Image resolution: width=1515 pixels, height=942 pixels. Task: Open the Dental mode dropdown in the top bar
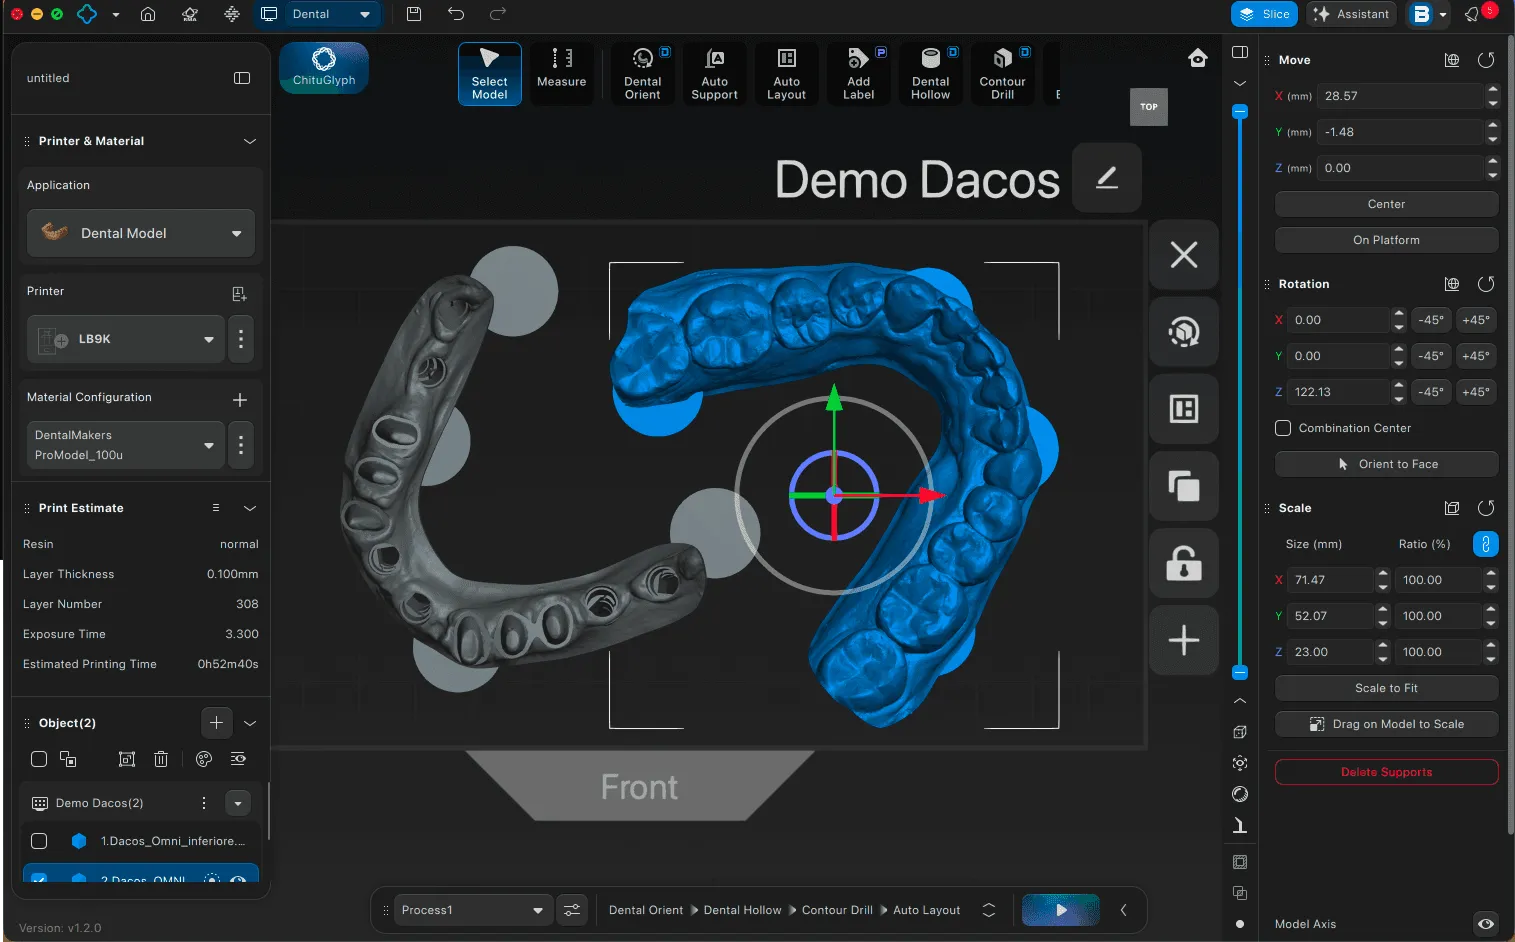click(x=331, y=14)
